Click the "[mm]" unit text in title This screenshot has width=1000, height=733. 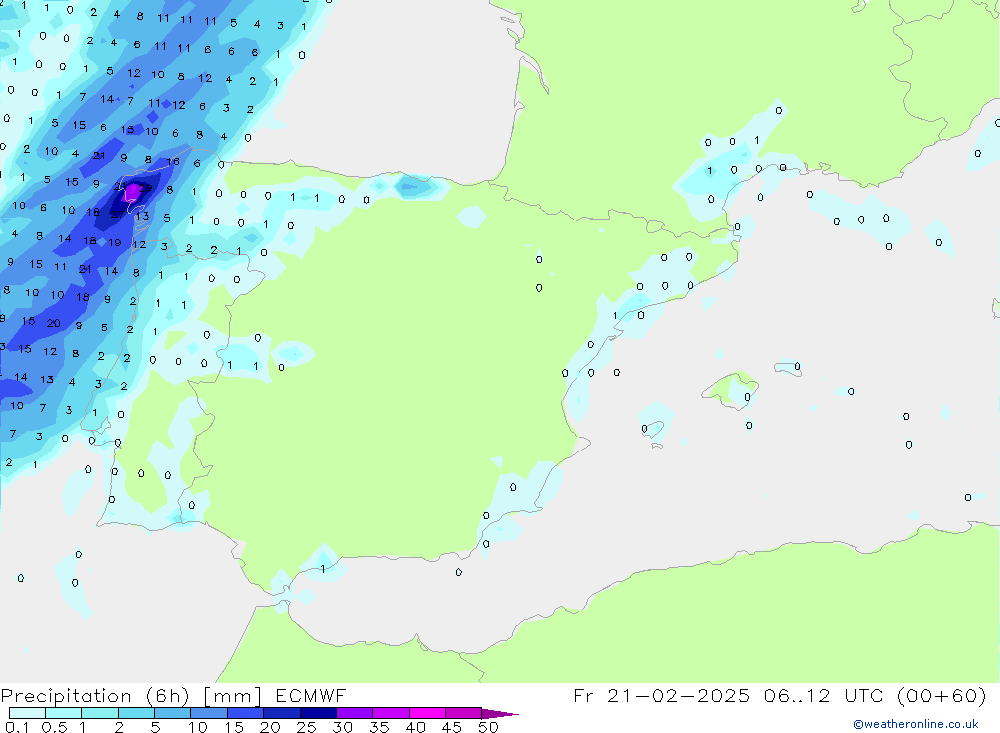pos(232,696)
